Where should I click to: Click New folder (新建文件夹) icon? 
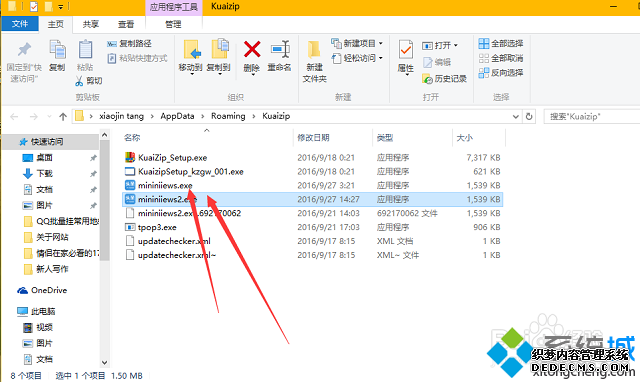pos(314,50)
